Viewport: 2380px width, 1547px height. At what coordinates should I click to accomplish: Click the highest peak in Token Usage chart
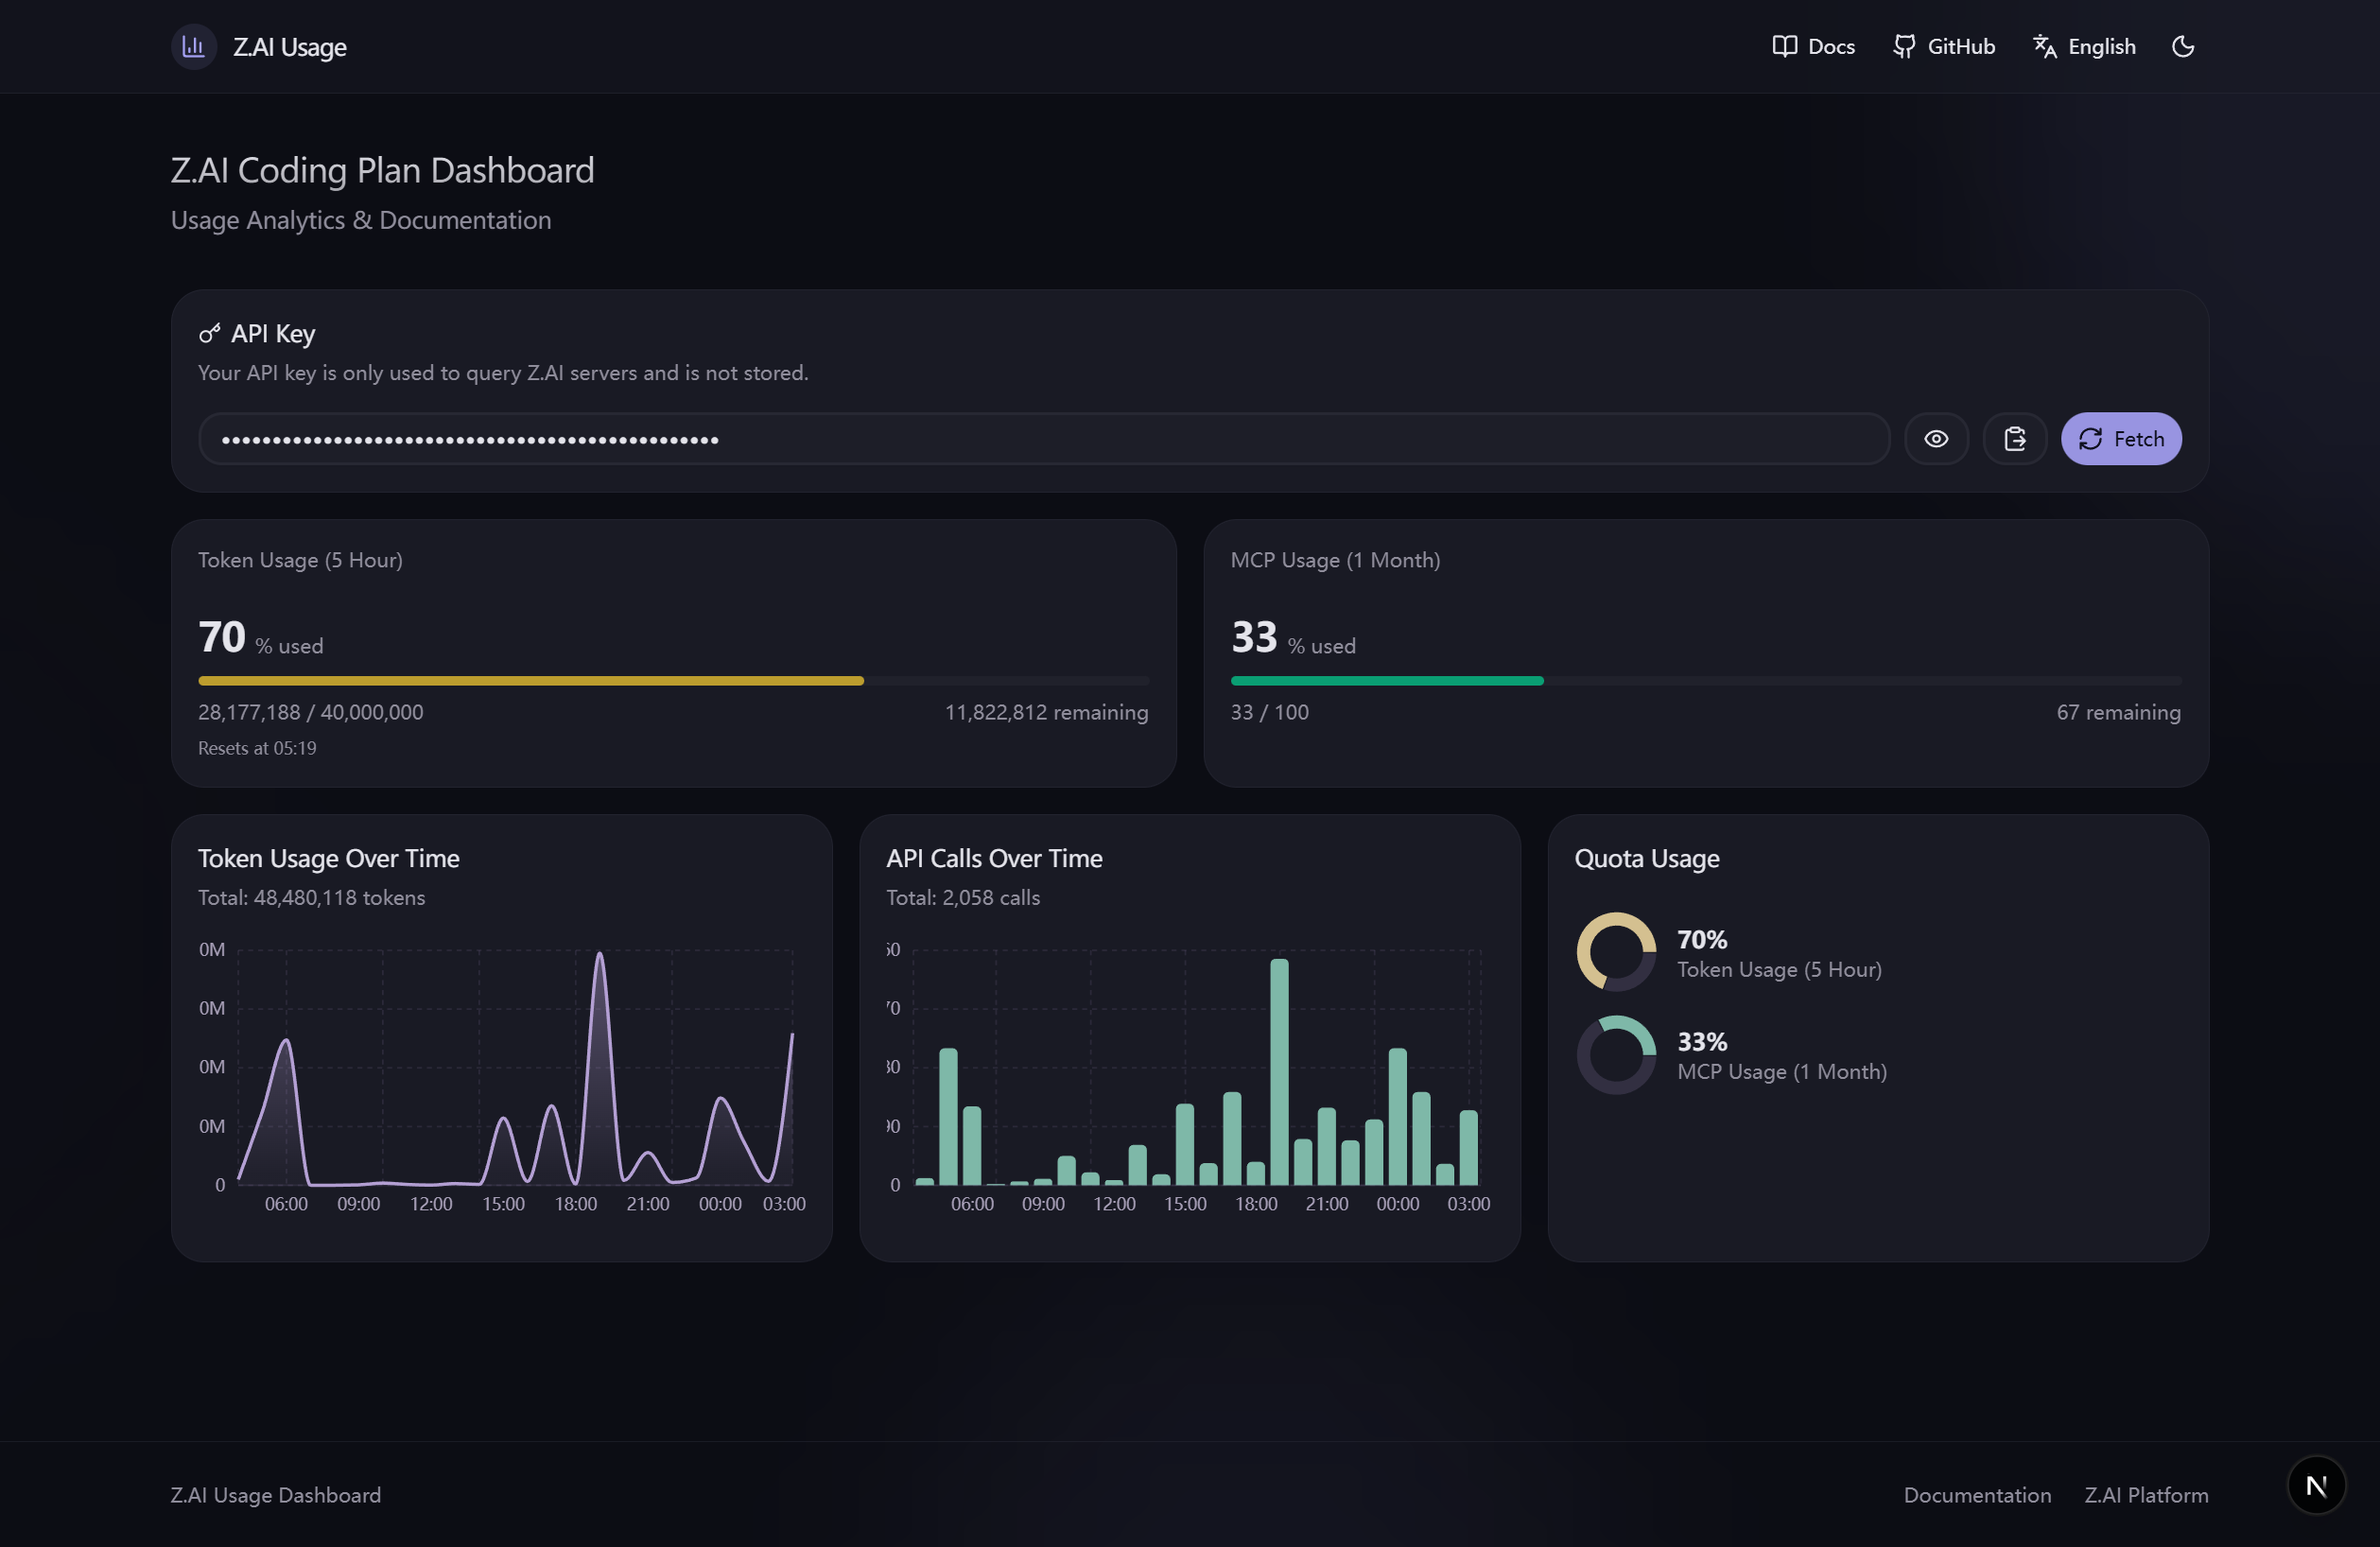599,954
